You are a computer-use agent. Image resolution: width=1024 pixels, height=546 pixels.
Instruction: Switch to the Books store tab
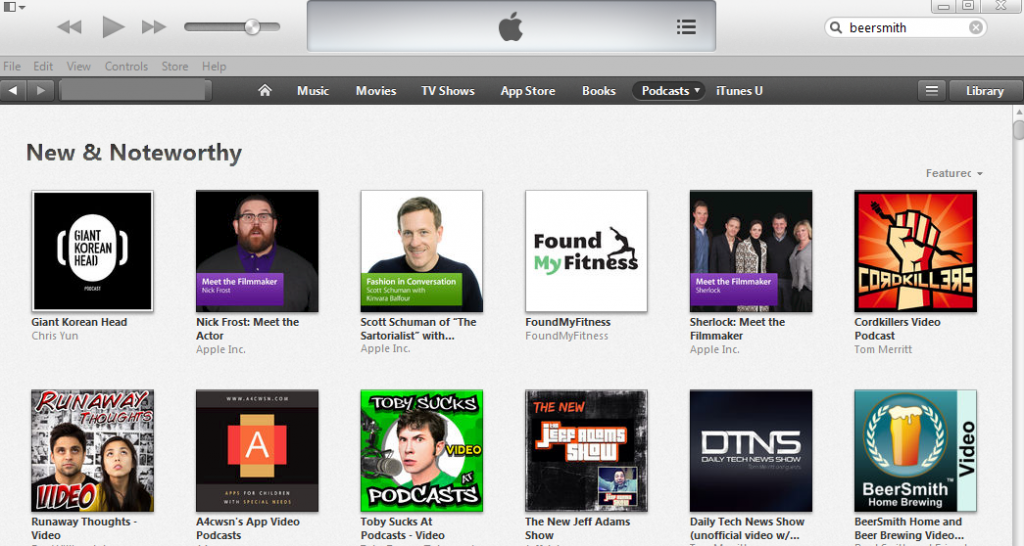pyautogui.click(x=599, y=91)
